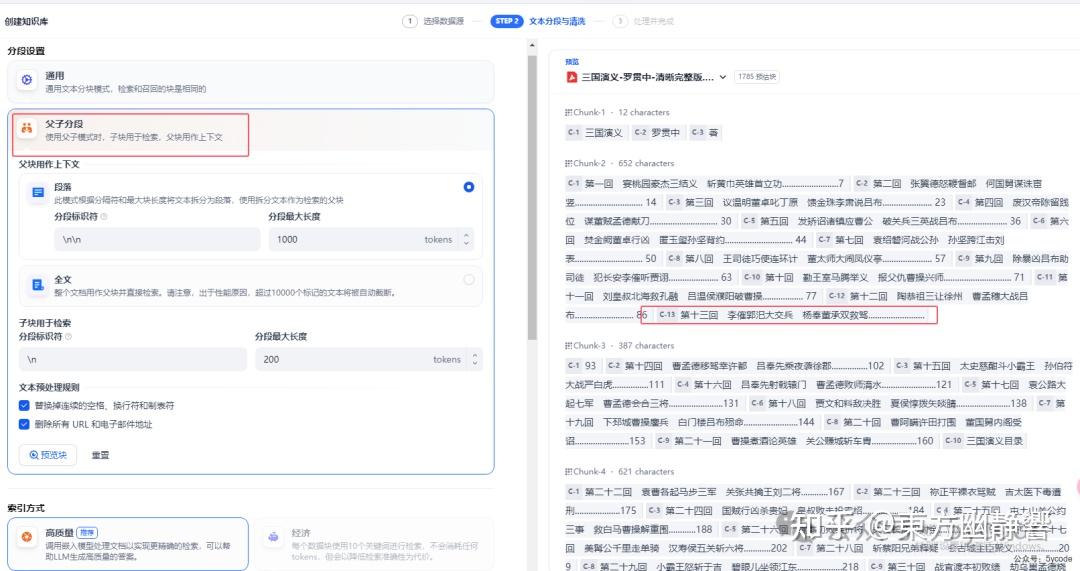Click the 父块用作上下文 label
The image size is (1080, 571).
click(x=49, y=164)
